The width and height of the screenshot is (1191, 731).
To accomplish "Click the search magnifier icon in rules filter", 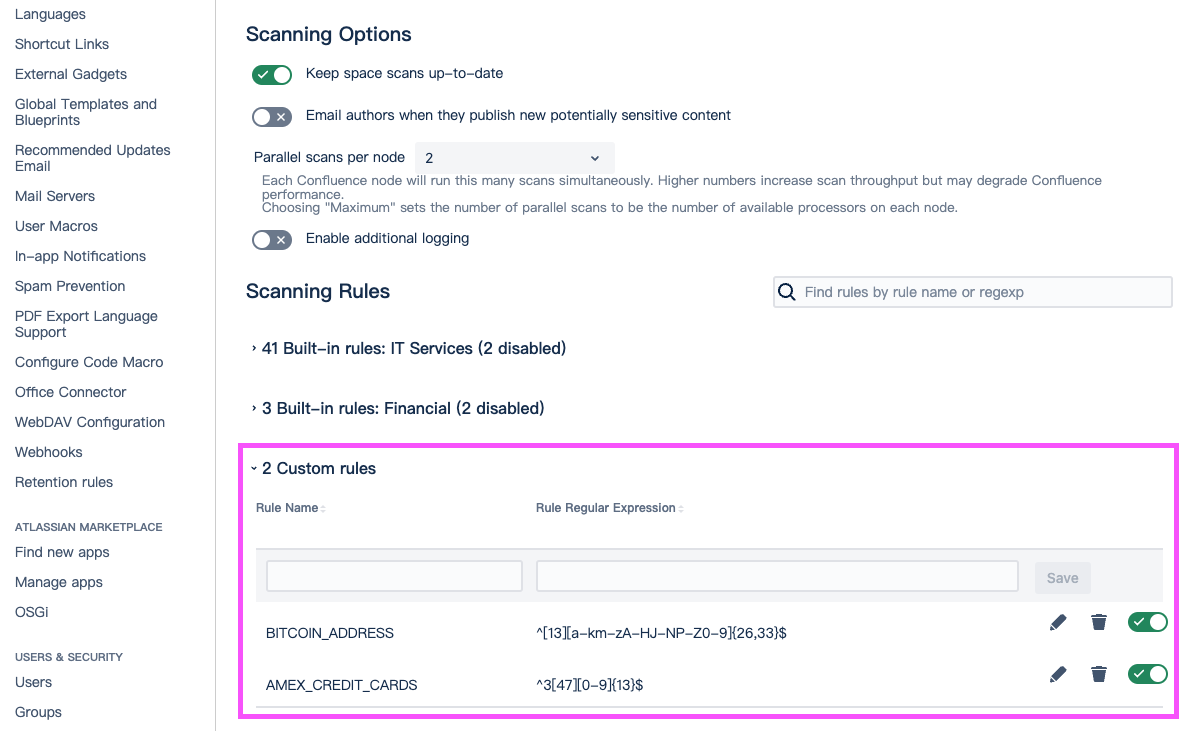I will pos(787,292).
